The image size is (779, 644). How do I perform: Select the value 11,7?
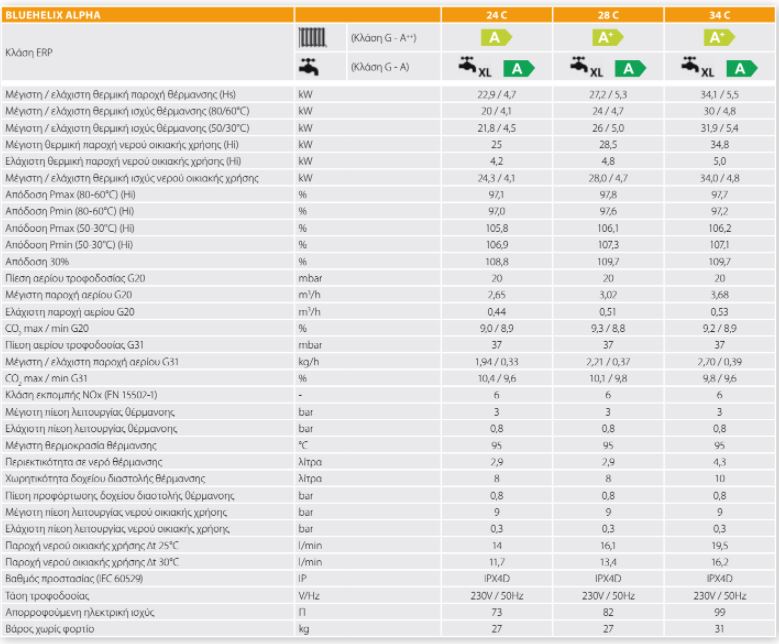497,562
